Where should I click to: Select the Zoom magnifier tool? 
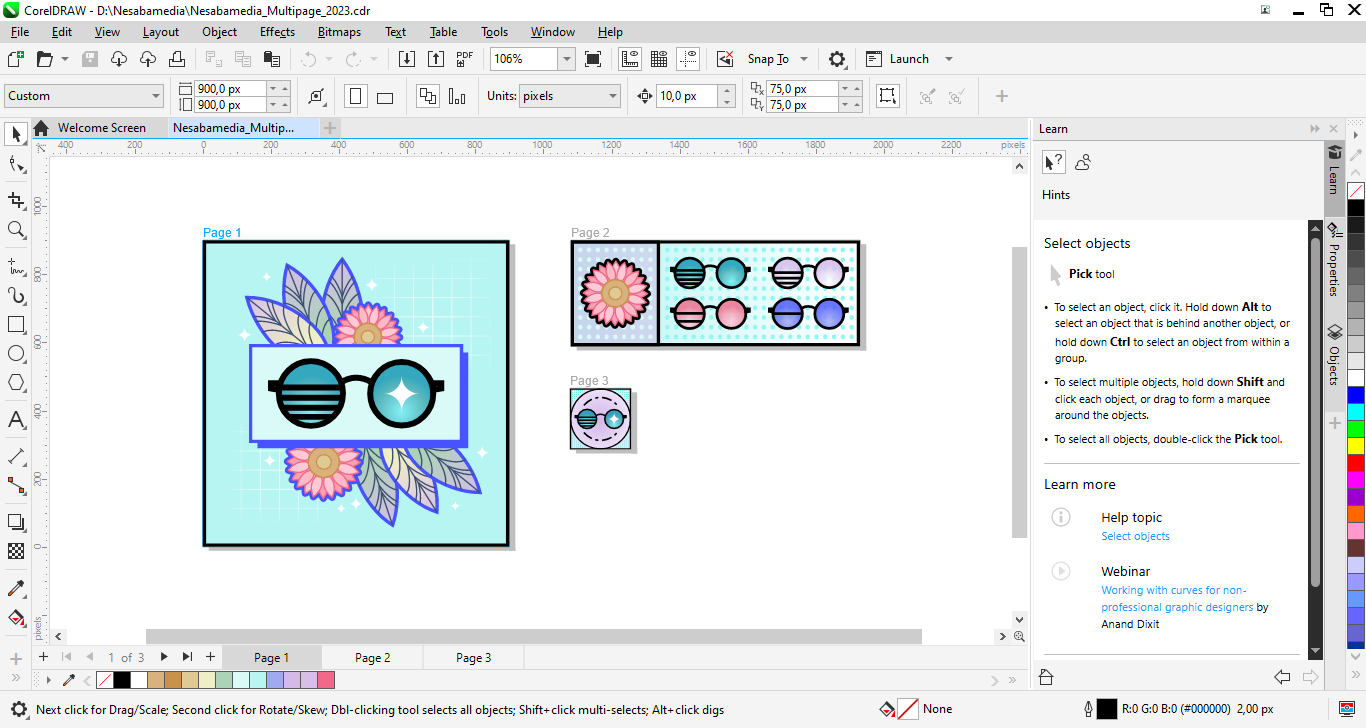click(16, 230)
